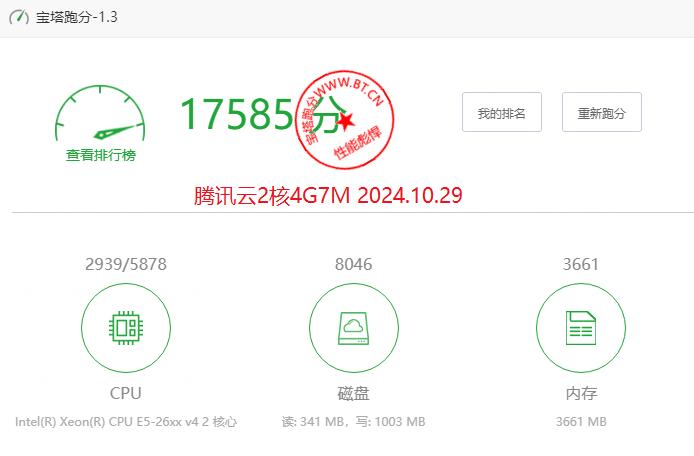694x456 pixels.
Task: Select the 17585 total score text
Action: click(237, 114)
